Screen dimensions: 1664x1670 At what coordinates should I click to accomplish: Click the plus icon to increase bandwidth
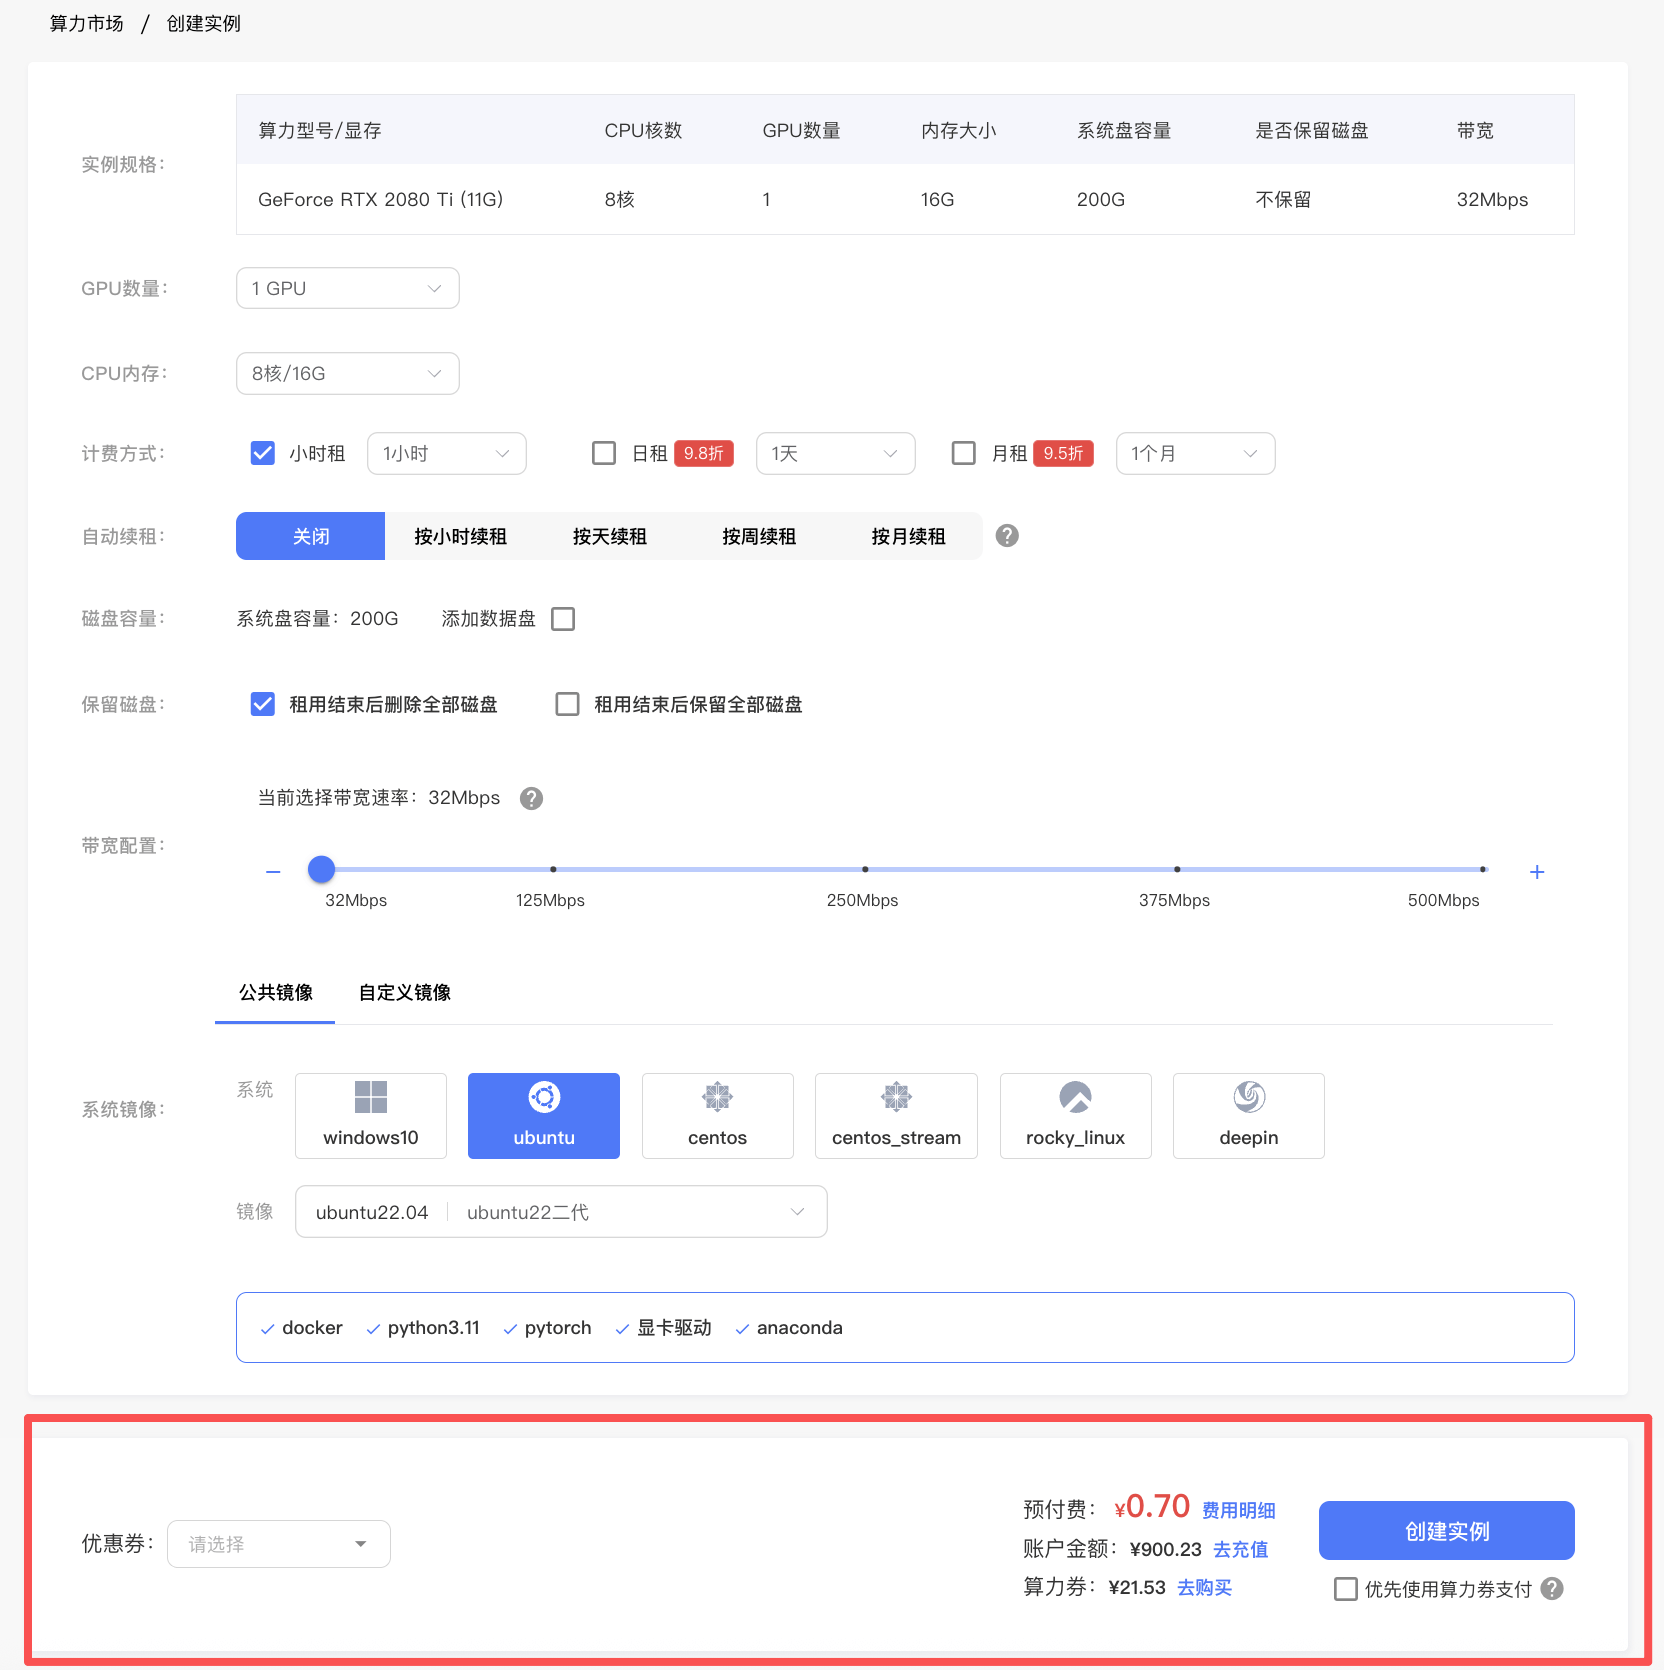pyautogui.click(x=1537, y=872)
